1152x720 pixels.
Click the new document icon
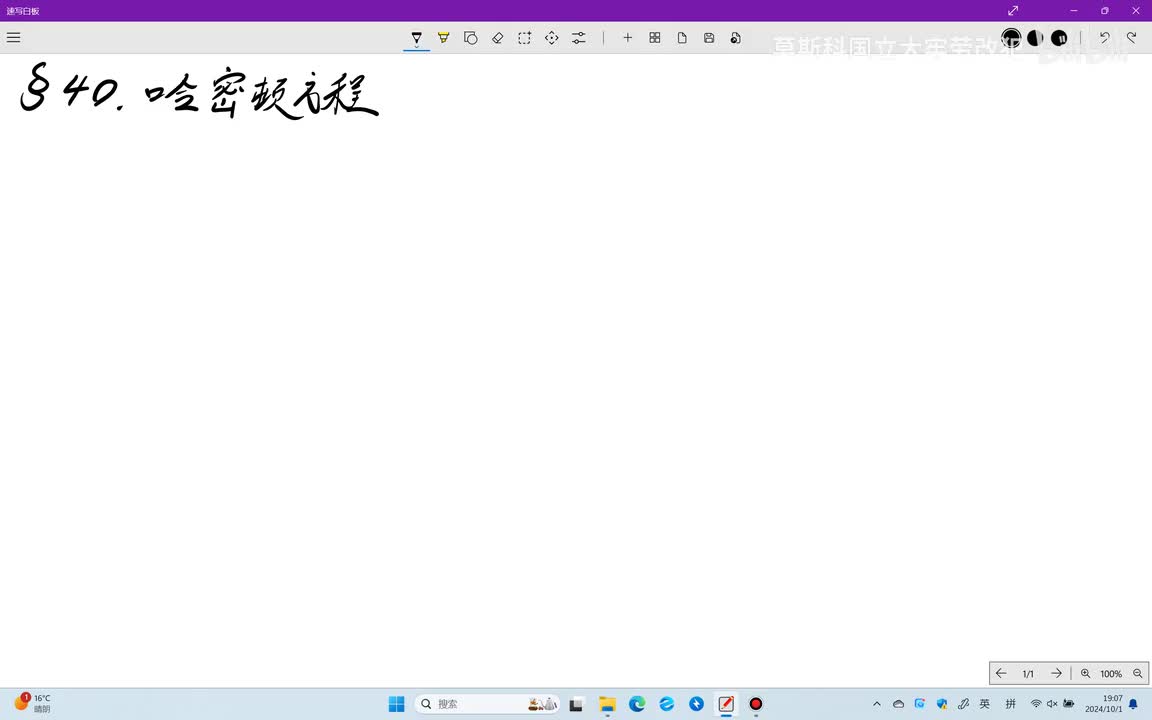tap(682, 37)
